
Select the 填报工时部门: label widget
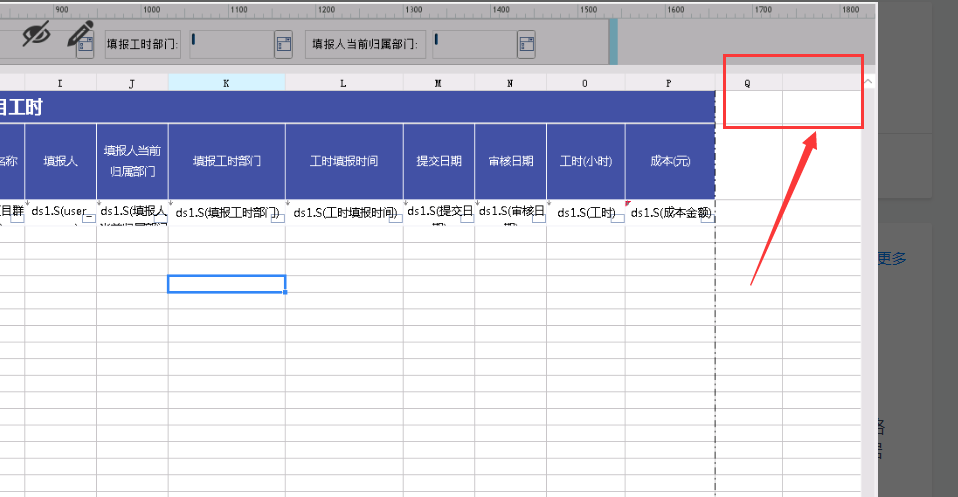143,45
